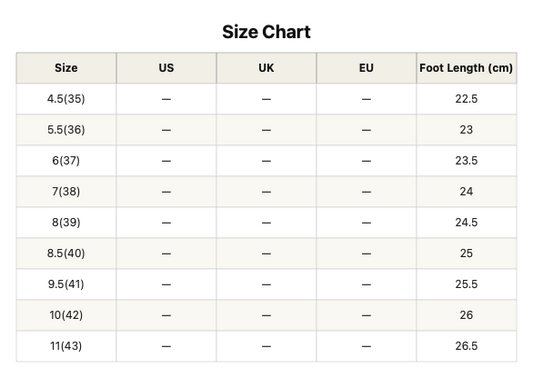Select the 4.5(35) size cell
The image size is (533, 378).
pyautogui.click(x=66, y=99)
